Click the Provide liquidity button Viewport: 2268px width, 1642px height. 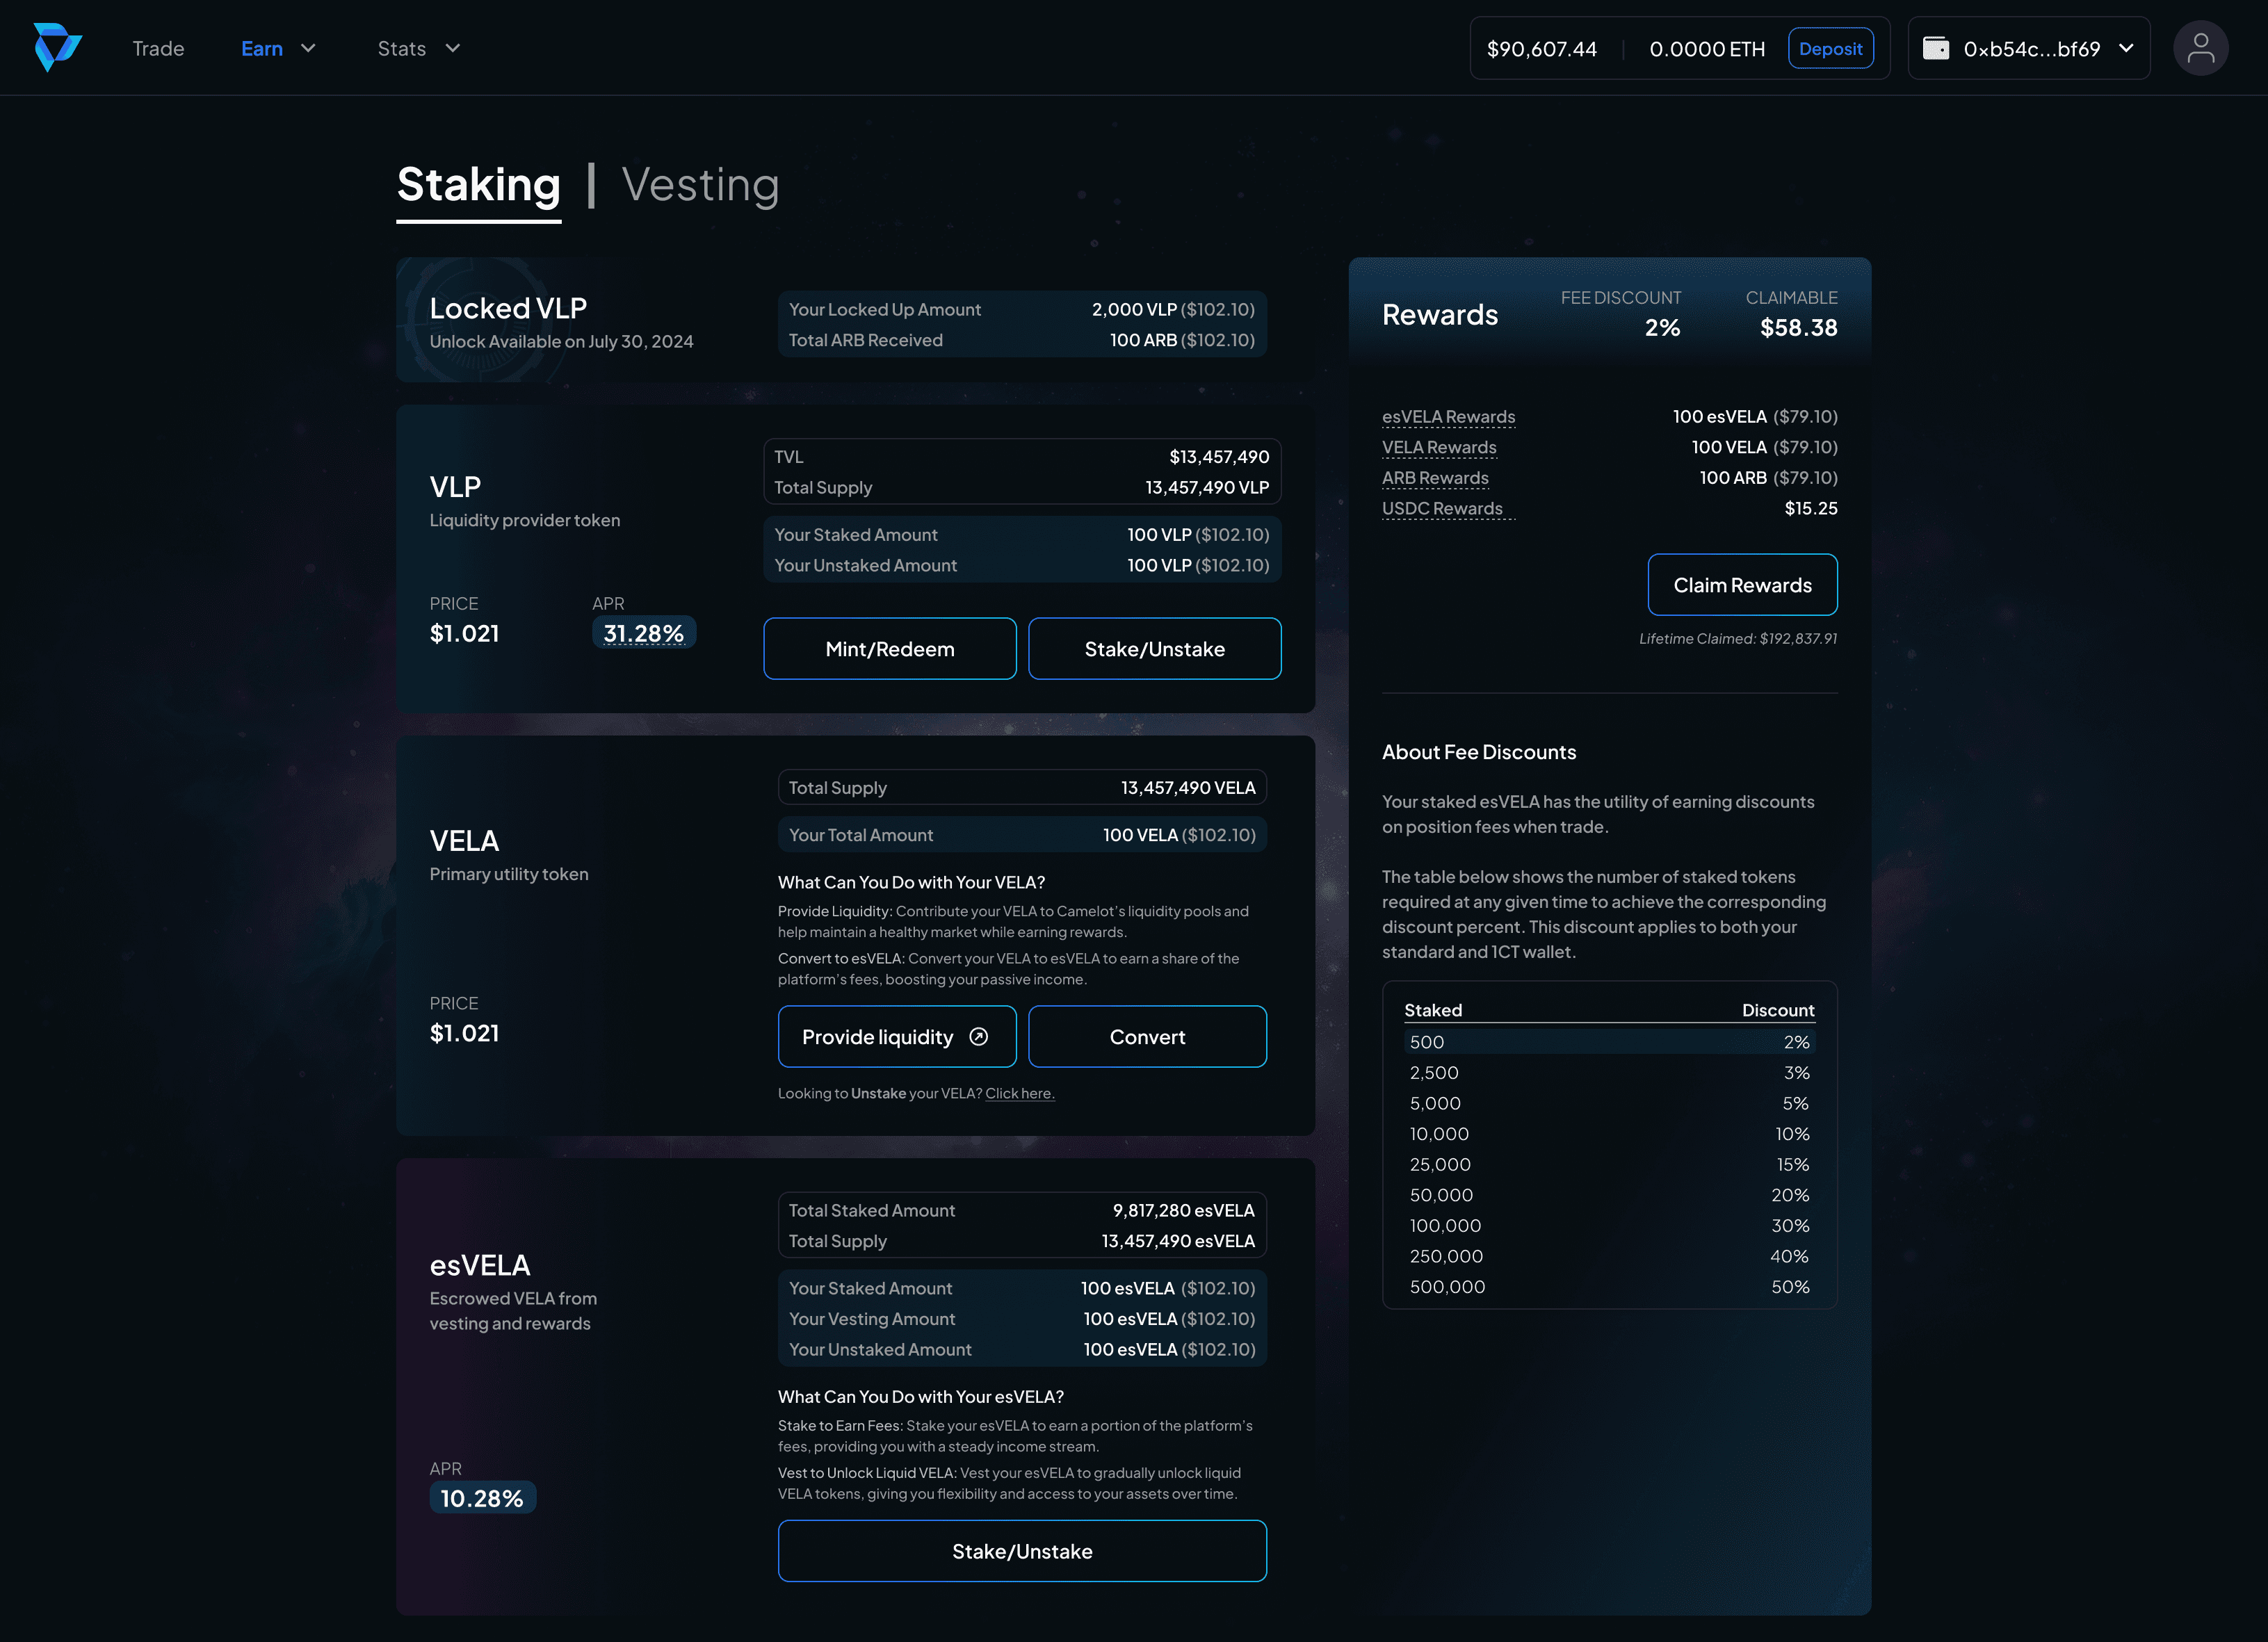pos(897,1037)
